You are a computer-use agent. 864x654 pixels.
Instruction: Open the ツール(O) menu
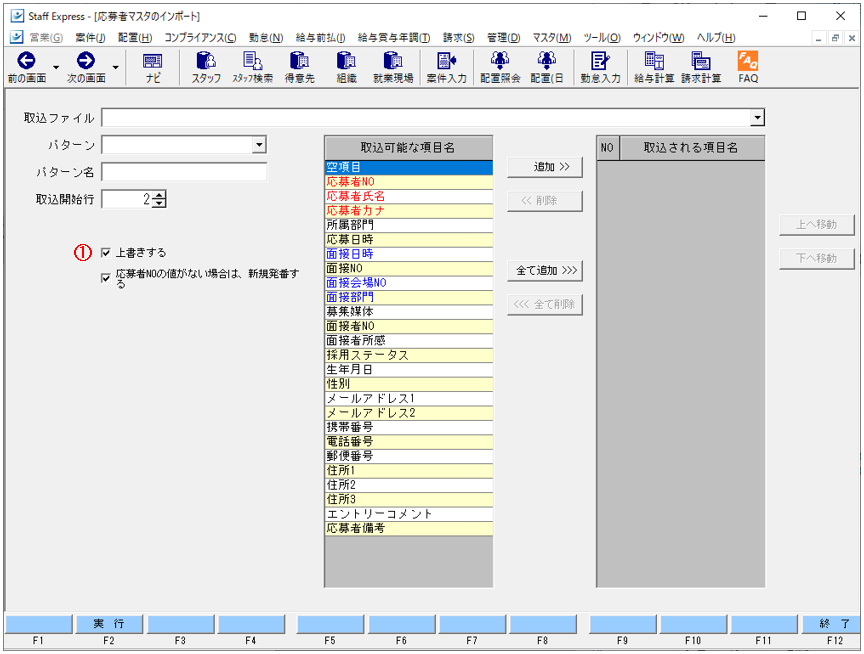click(602, 37)
